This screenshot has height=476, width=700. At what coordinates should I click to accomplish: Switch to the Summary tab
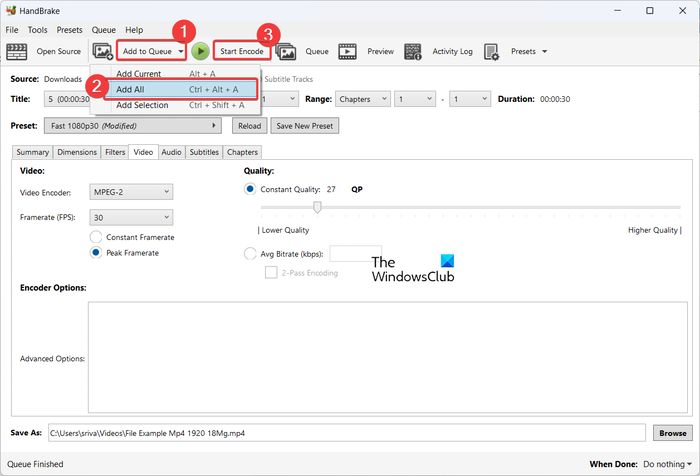click(33, 152)
